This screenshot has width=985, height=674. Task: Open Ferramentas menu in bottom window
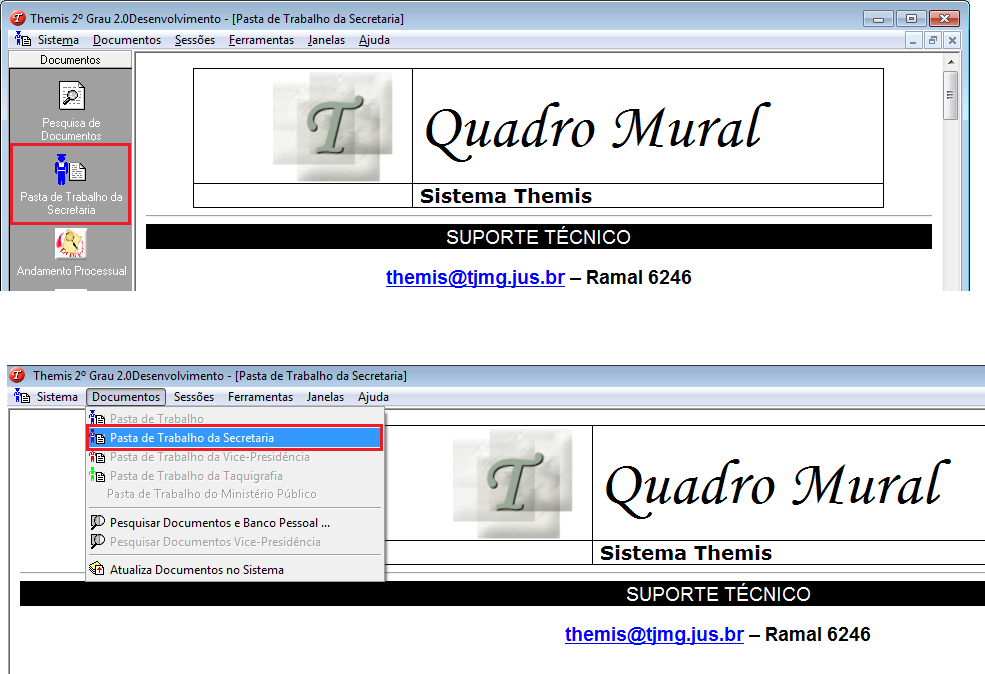click(261, 396)
